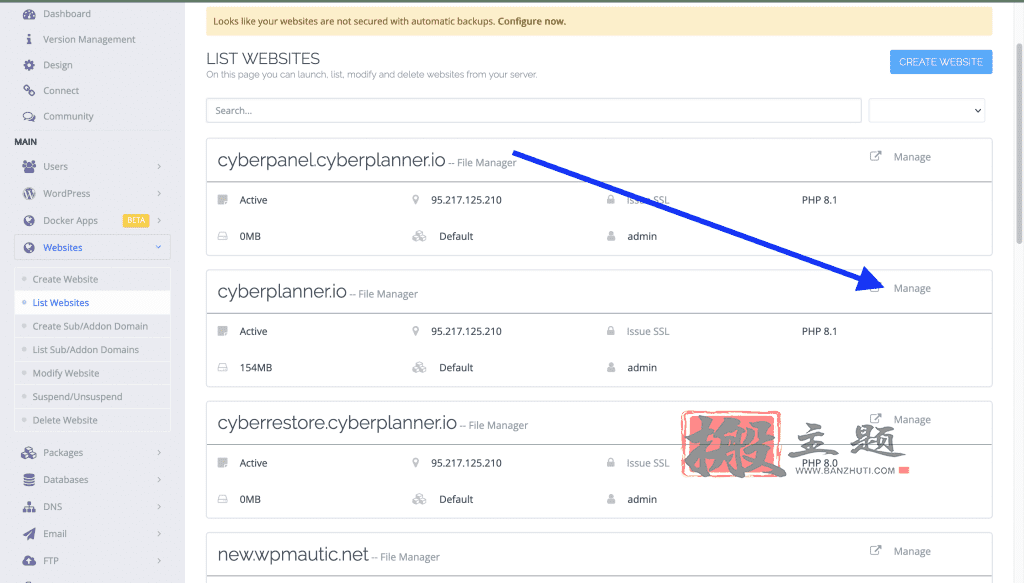Click lock icon in cyberplanner.io row
The height and width of the screenshot is (583, 1024).
pos(611,331)
